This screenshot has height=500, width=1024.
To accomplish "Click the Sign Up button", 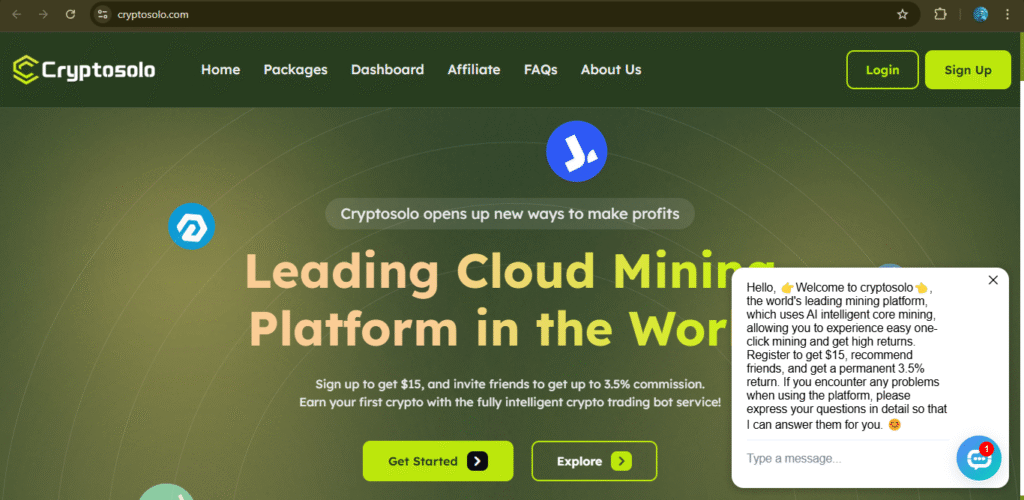I will [968, 70].
